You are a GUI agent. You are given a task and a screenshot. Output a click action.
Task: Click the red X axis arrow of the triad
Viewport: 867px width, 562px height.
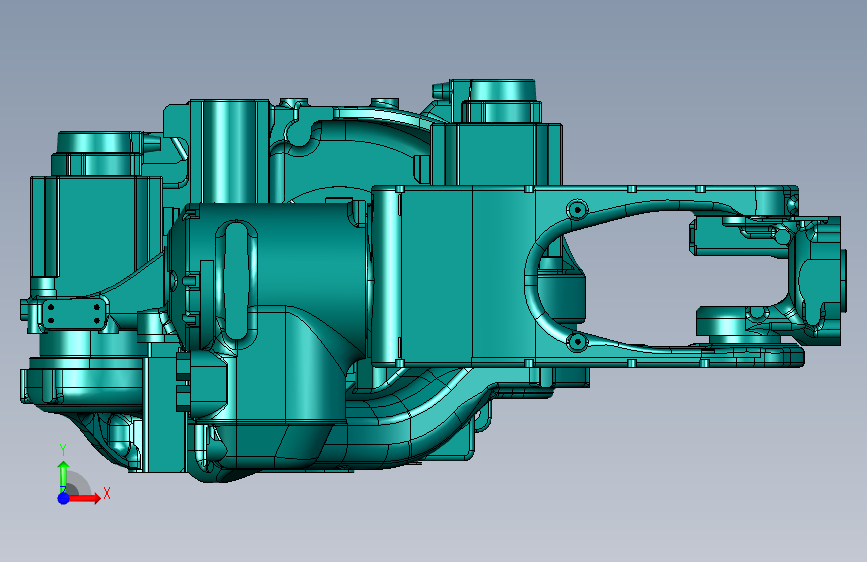point(85,498)
